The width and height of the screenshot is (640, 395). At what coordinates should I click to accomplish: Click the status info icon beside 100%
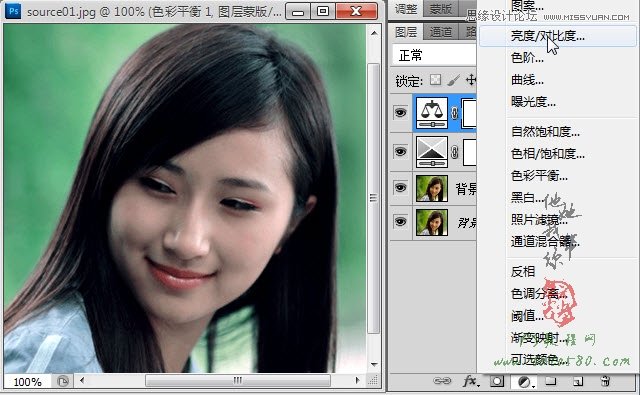[x=63, y=382]
